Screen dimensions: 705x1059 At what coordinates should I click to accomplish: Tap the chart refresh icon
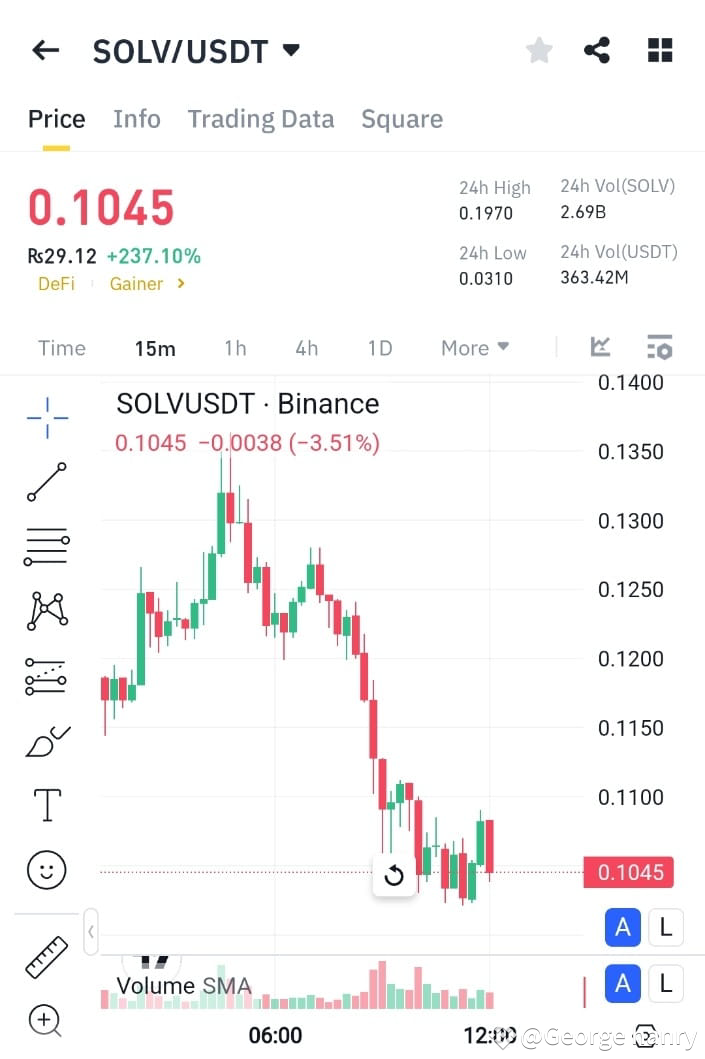click(394, 874)
